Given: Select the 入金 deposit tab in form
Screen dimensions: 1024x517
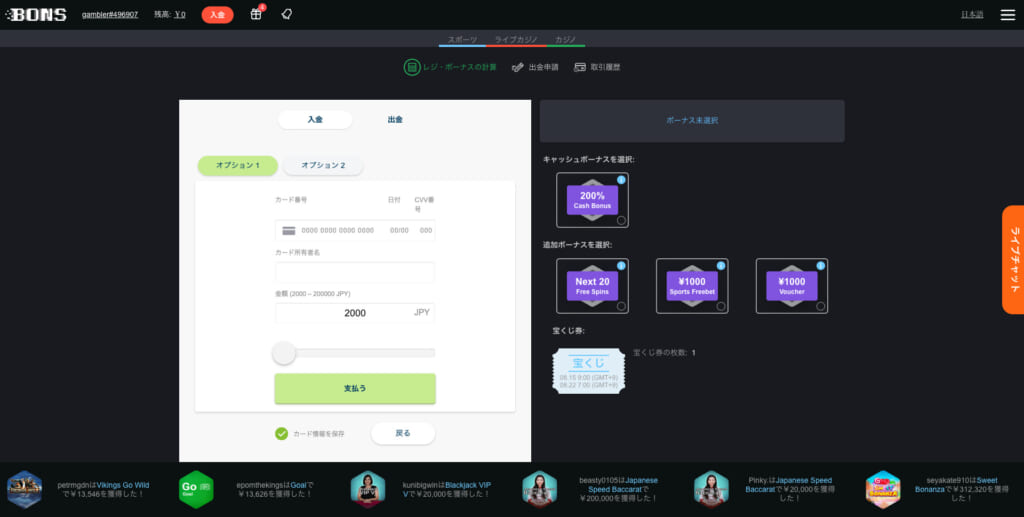Looking at the screenshot, I should tap(315, 119).
